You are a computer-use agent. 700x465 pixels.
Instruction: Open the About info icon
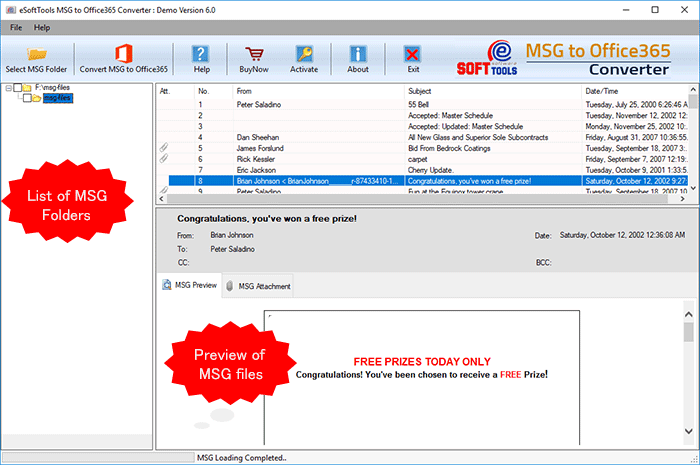(358, 54)
